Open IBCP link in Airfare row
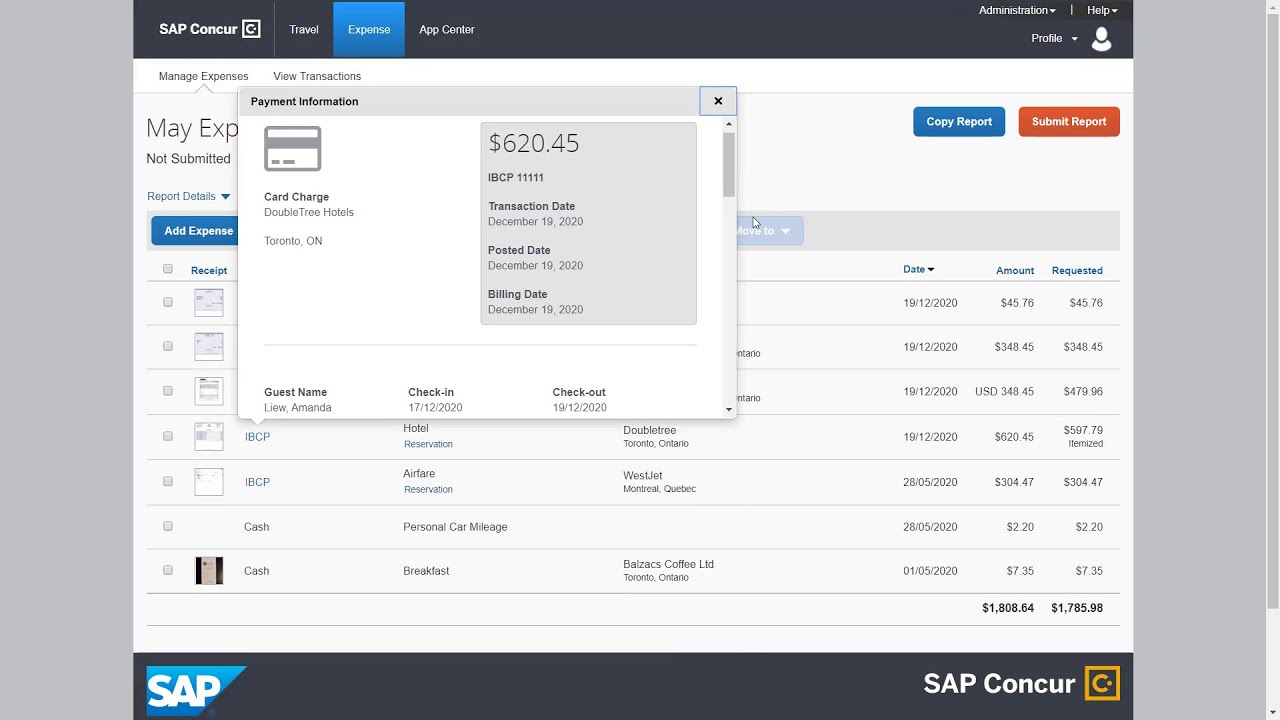This screenshot has width=1280, height=720. [x=257, y=482]
